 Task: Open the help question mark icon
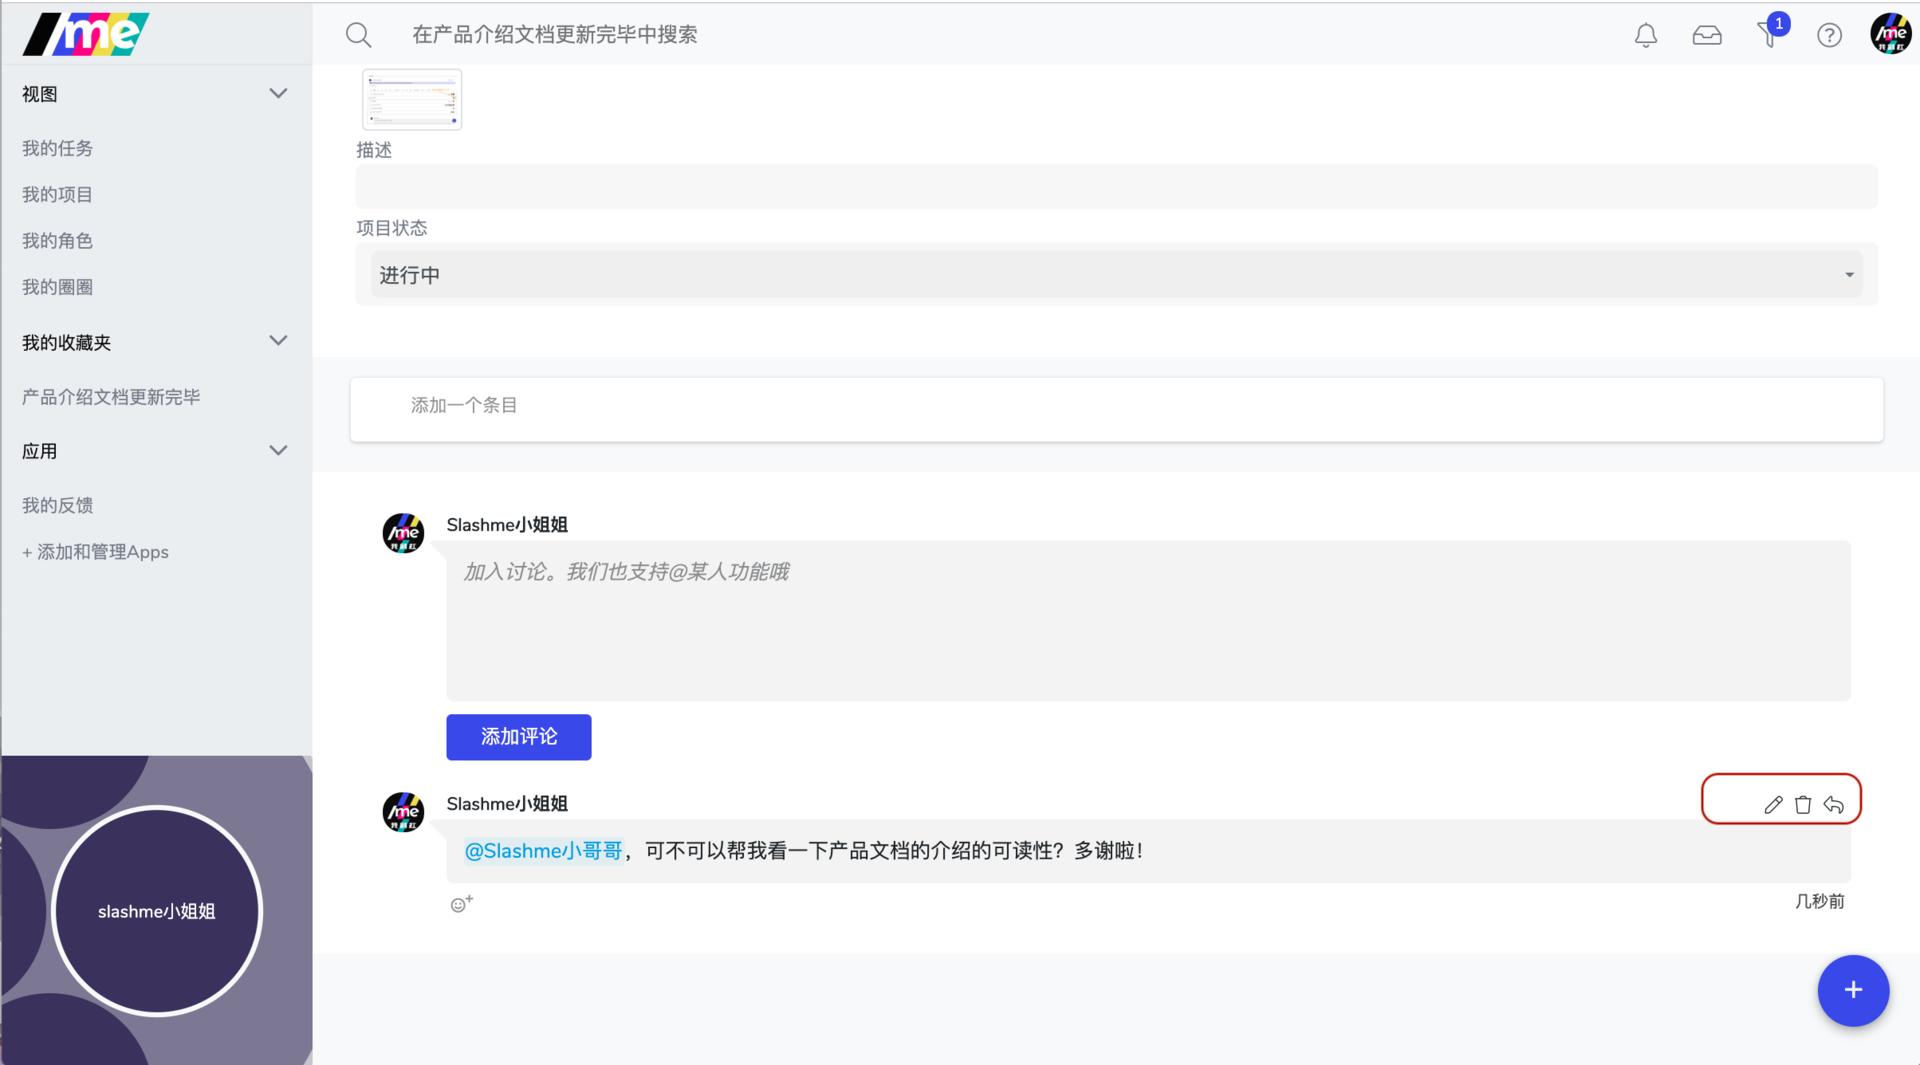(1829, 35)
